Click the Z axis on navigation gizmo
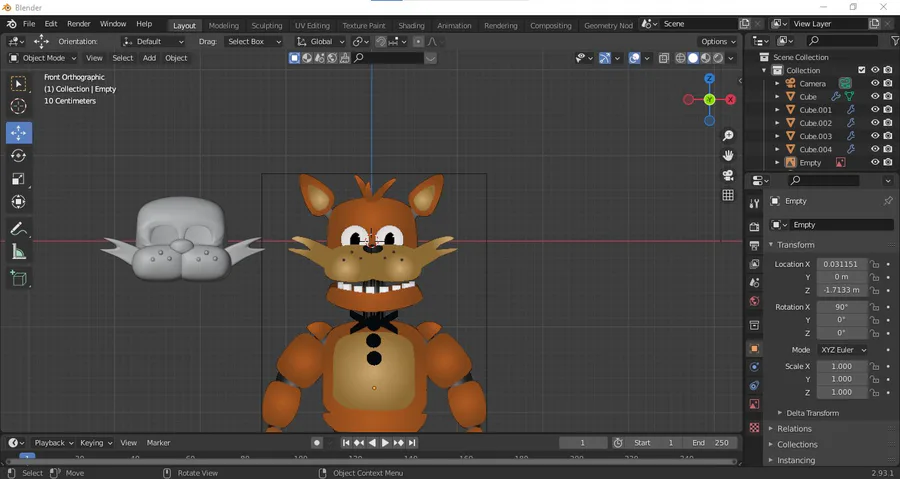The height and width of the screenshot is (479, 900). [x=709, y=79]
